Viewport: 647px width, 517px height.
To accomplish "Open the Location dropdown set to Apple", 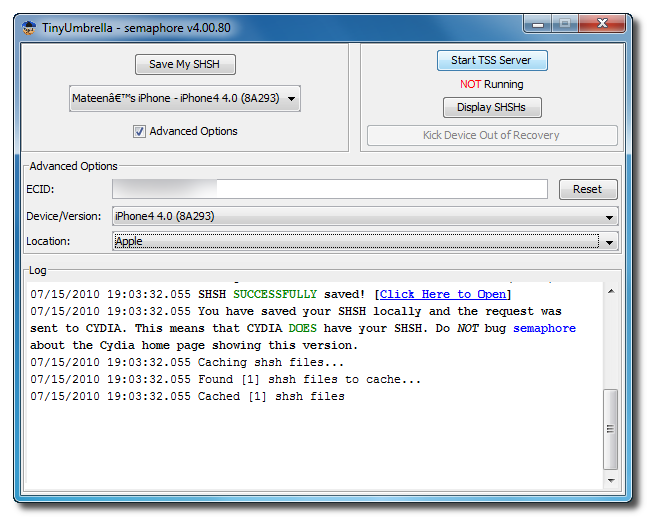I will (365, 241).
